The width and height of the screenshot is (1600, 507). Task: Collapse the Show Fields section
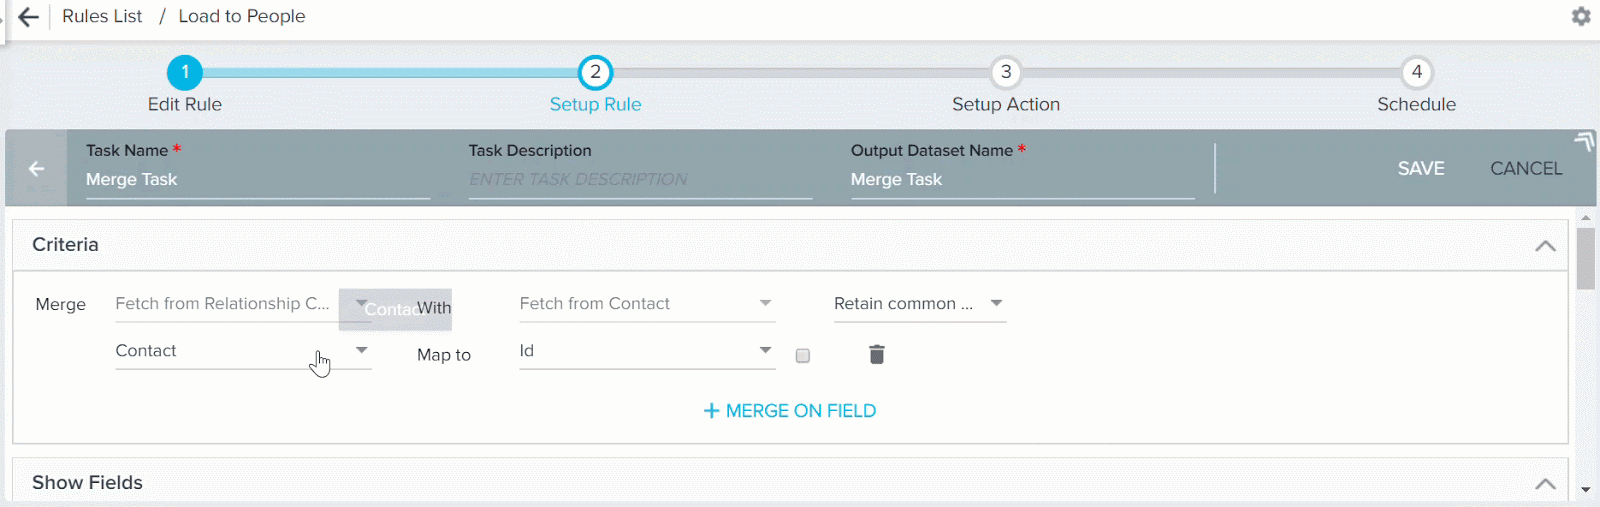point(1545,484)
